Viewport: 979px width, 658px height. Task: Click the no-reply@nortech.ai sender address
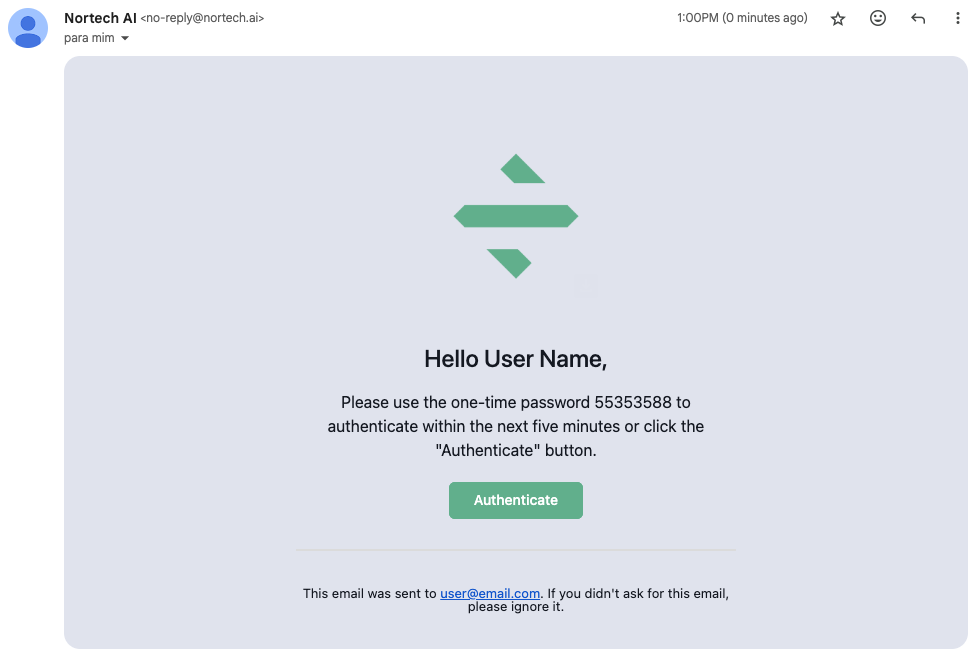pyautogui.click(x=202, y=18)
